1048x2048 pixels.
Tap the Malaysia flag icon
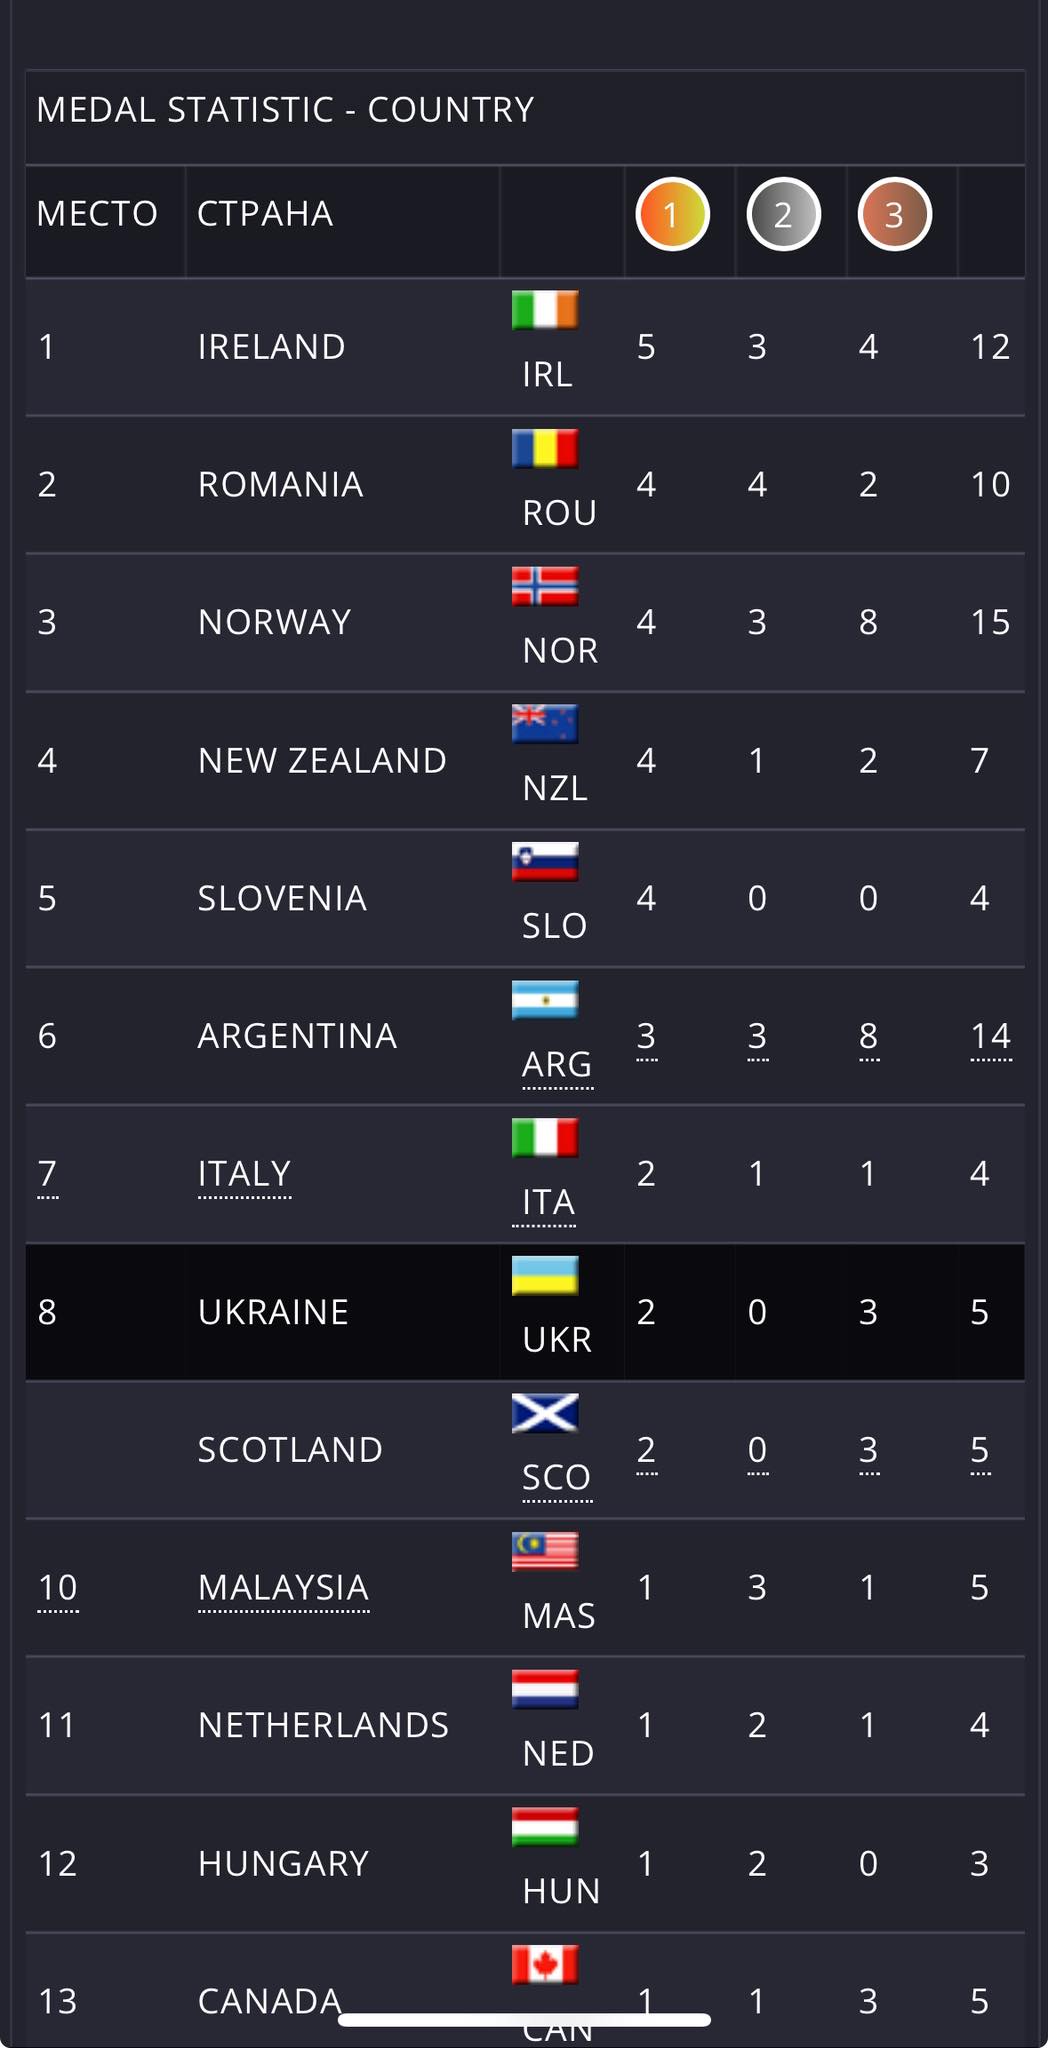545,1551
